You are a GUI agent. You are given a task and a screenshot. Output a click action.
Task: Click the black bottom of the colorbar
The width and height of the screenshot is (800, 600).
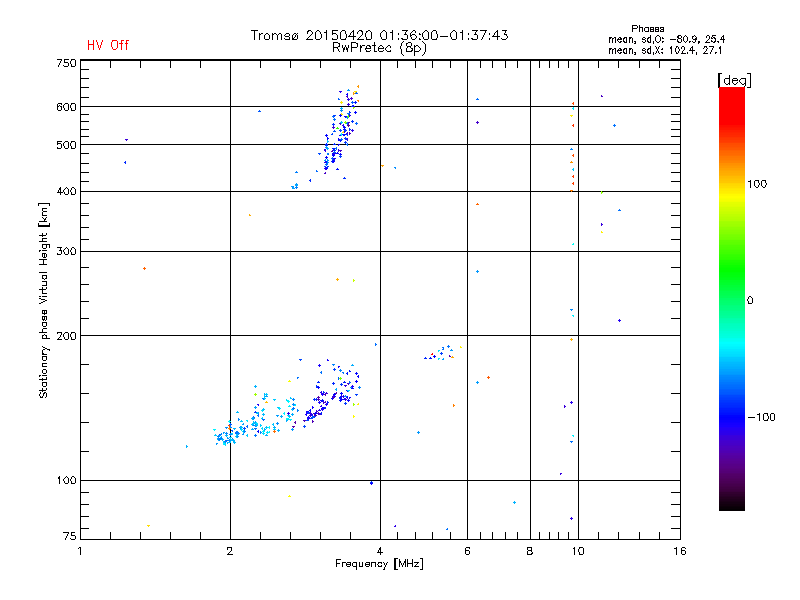[x=732, y=503]
